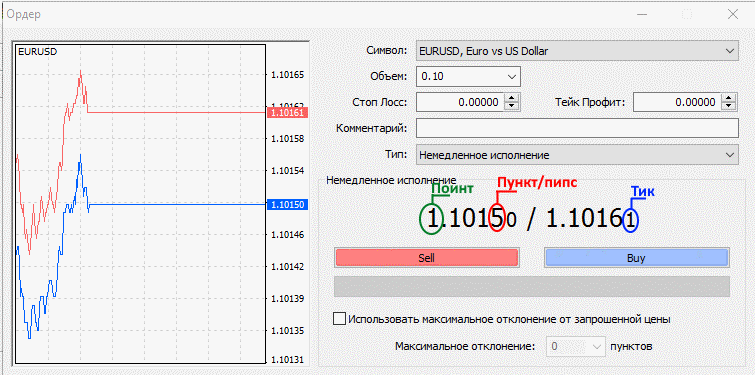755x375 pixels.
Task: Click the blue circled tick digit
Action: [630, 221]
